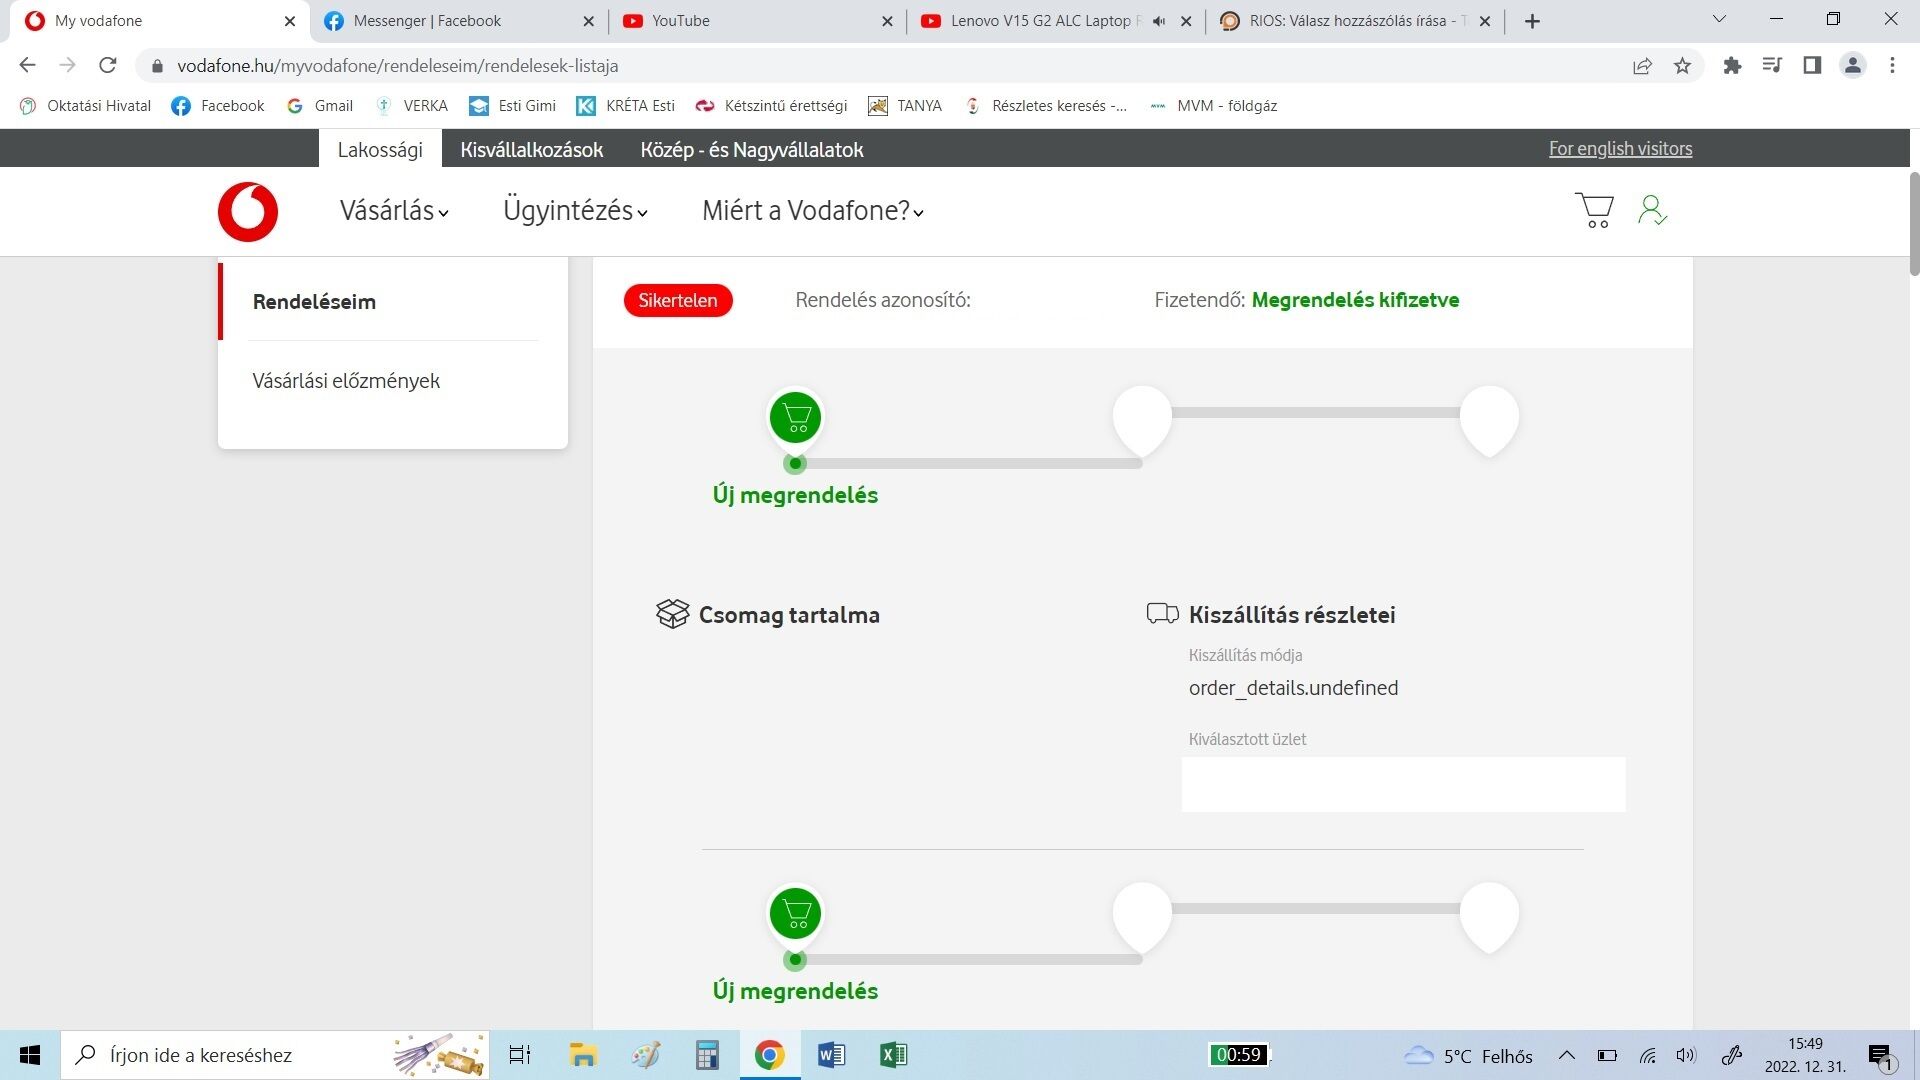Open the notification center icon

pyautogui.click(x=1880, y=1056)
